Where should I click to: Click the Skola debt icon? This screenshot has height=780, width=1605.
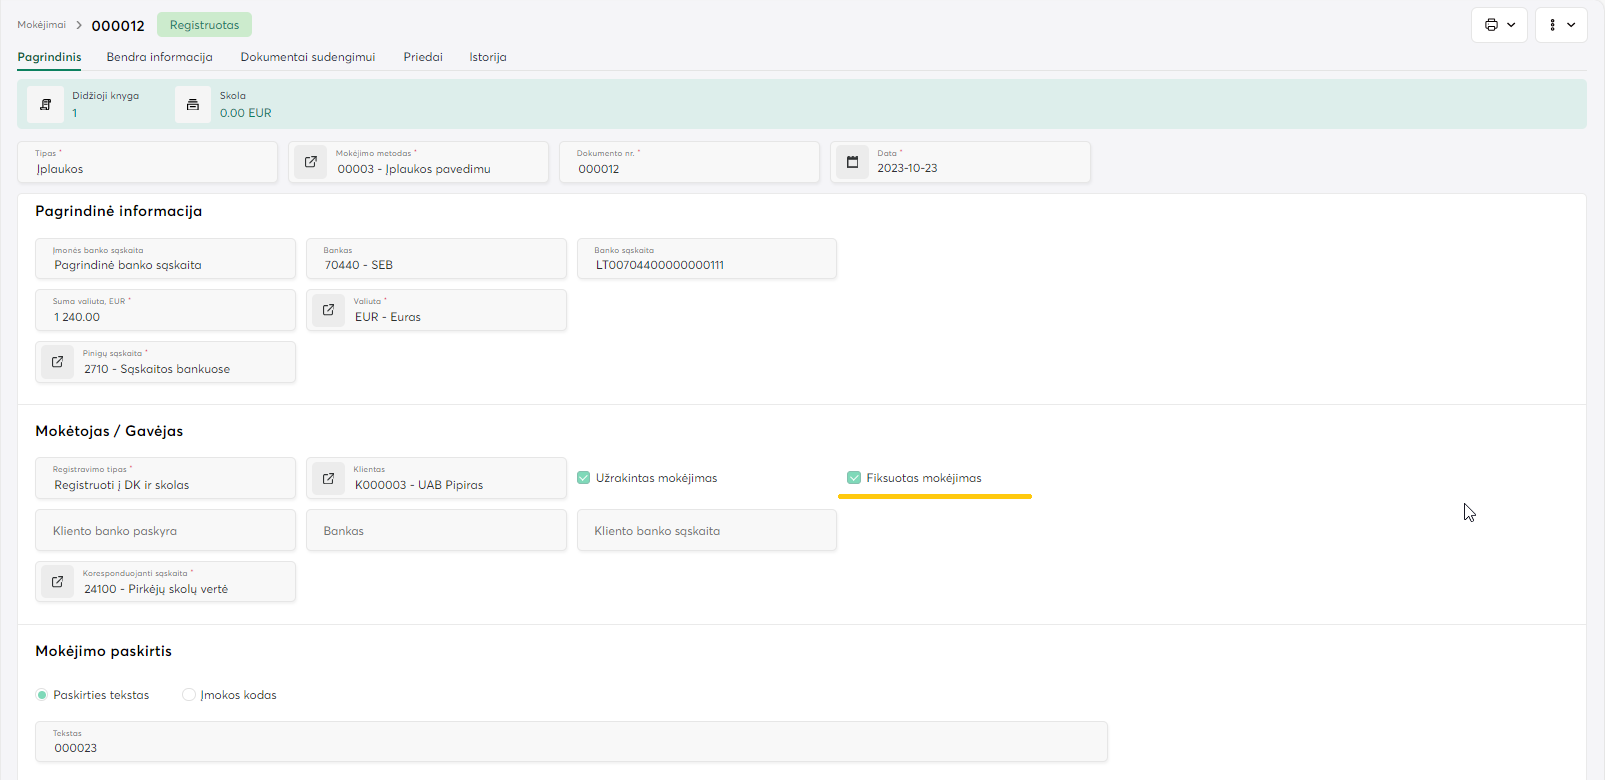(193, 104)
